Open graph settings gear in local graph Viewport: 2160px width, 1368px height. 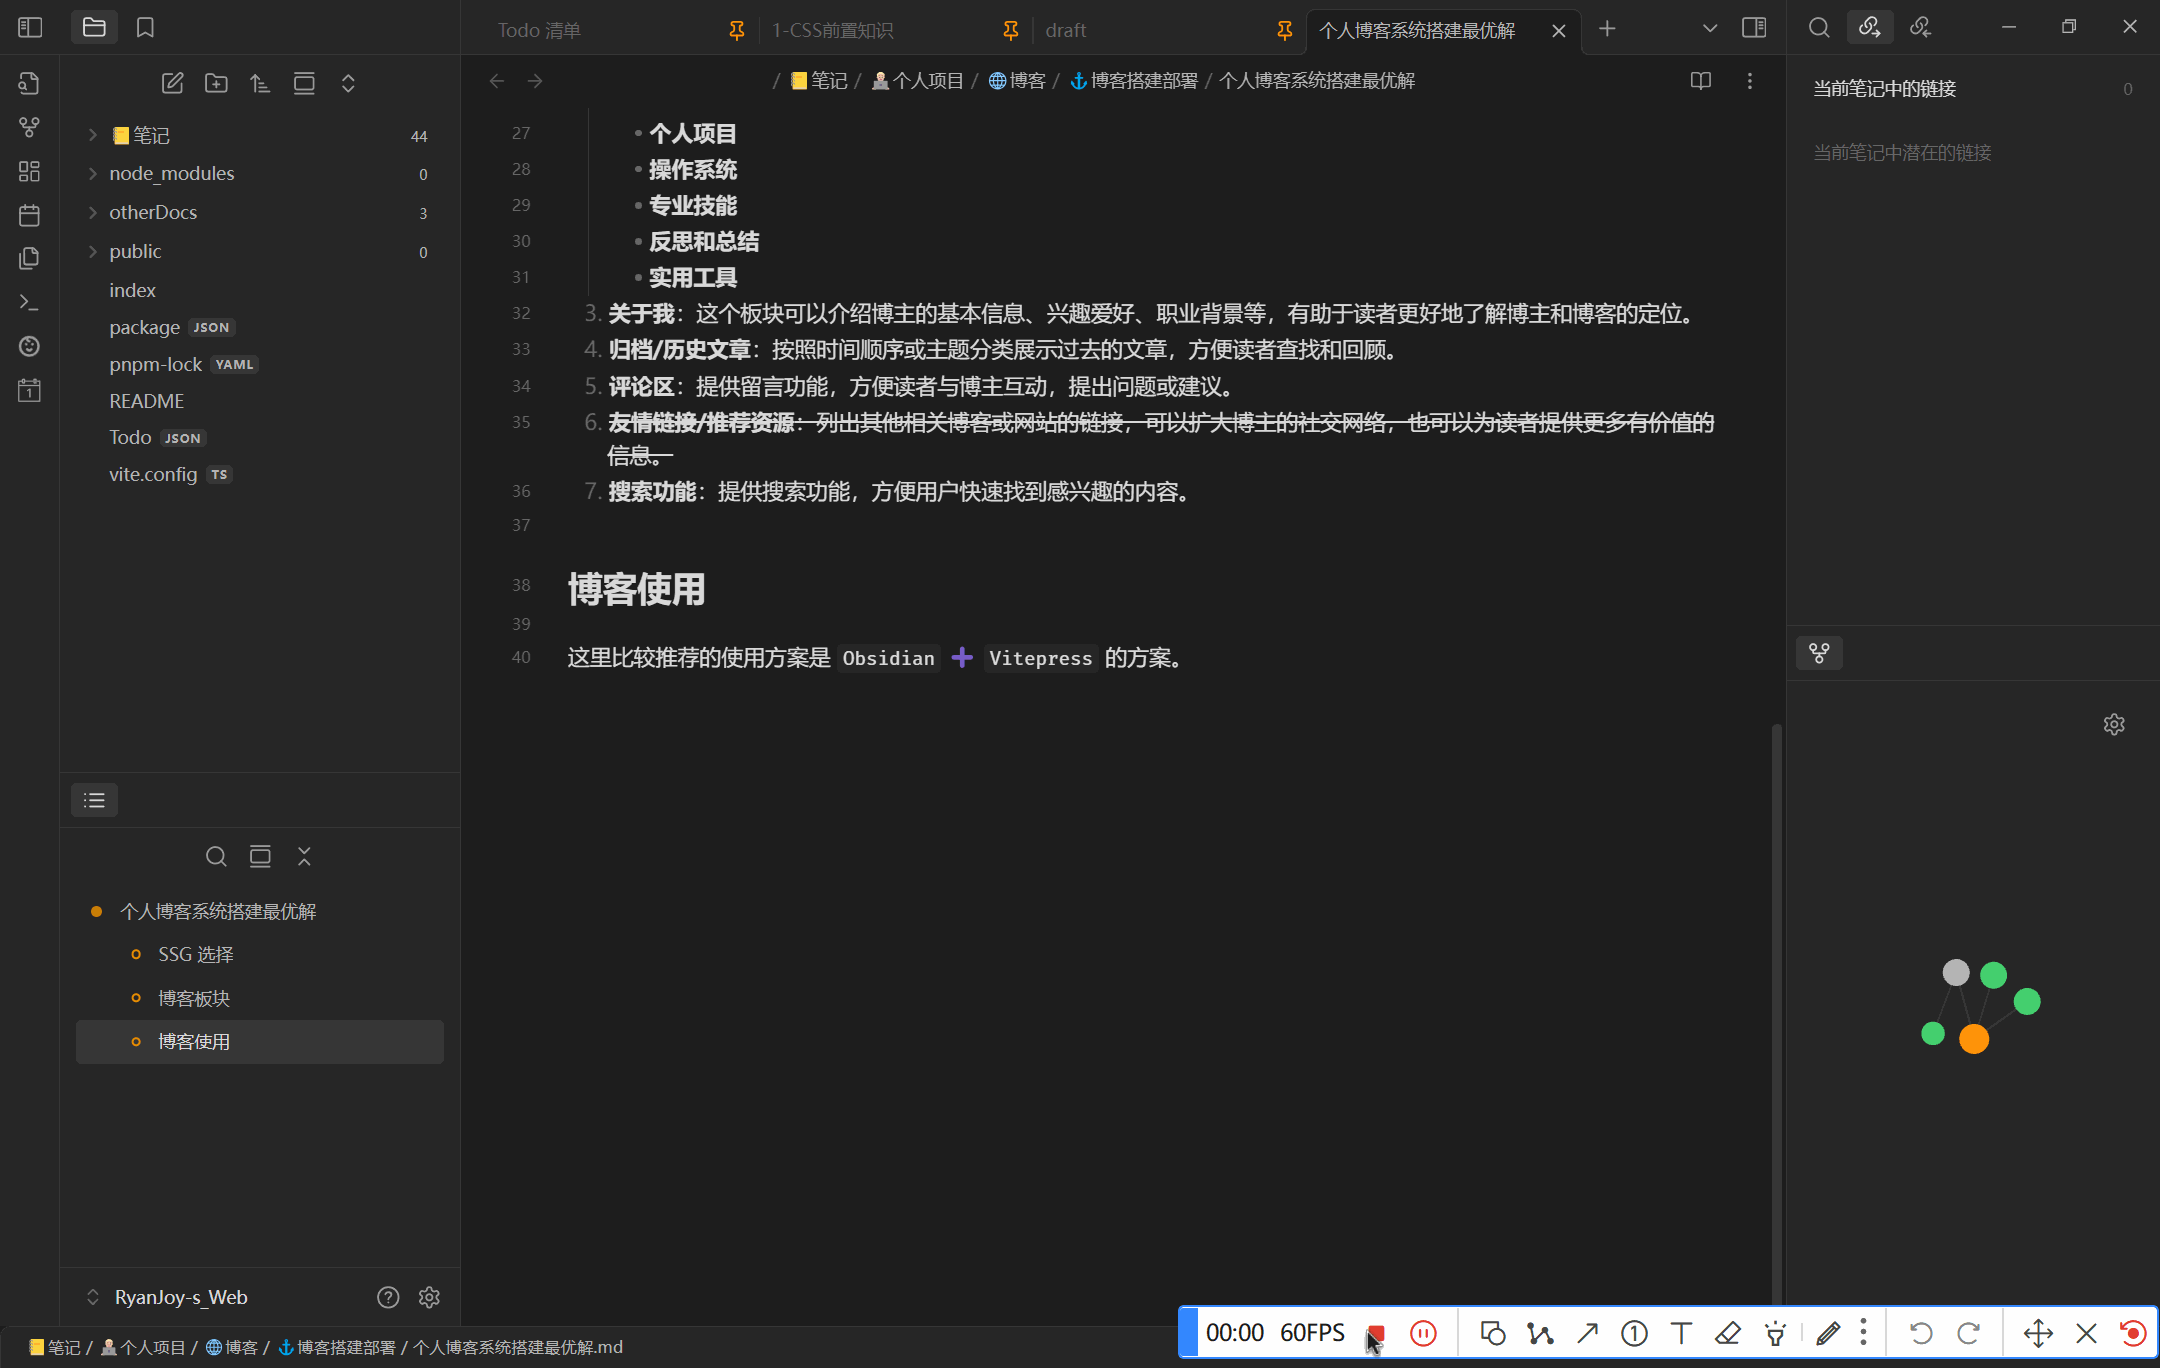coord(2113,724)
